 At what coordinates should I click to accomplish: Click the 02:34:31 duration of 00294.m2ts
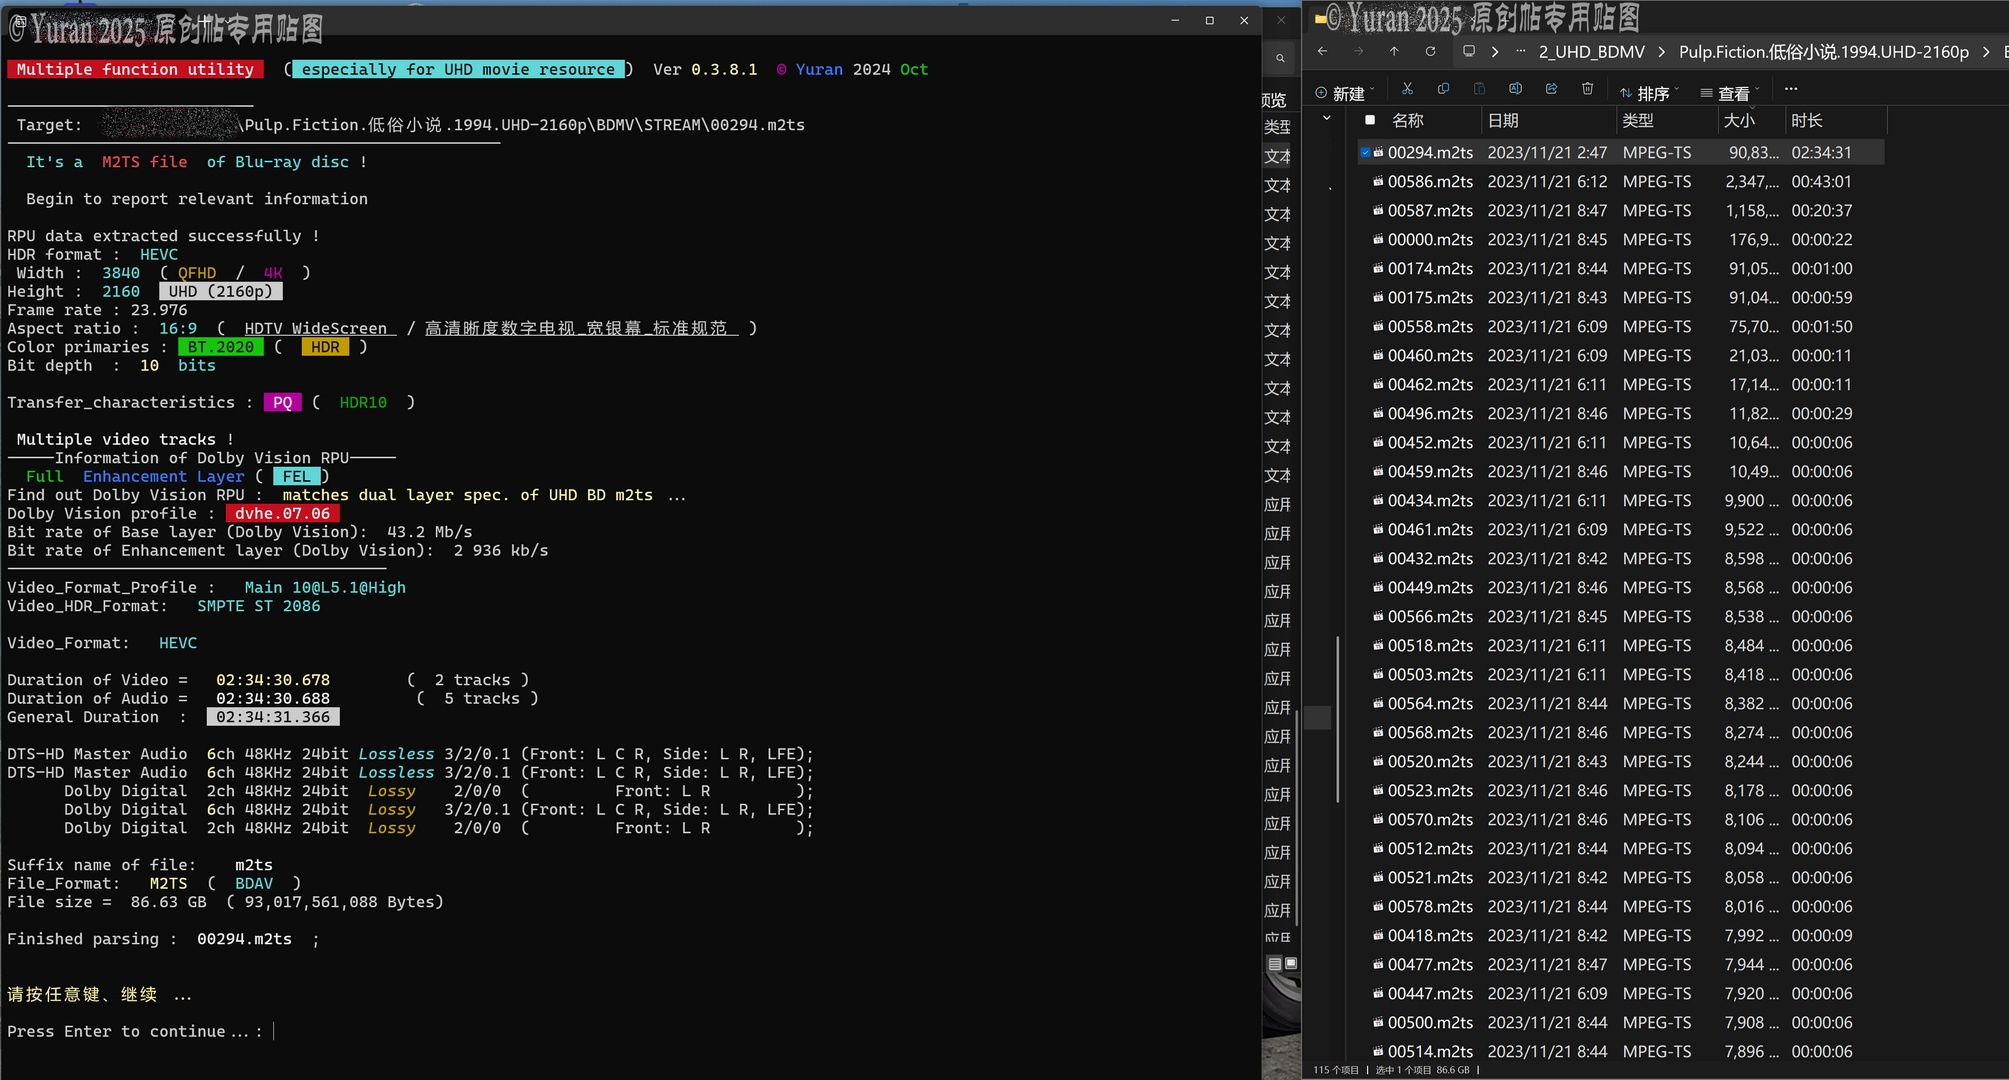[1821, 153]
